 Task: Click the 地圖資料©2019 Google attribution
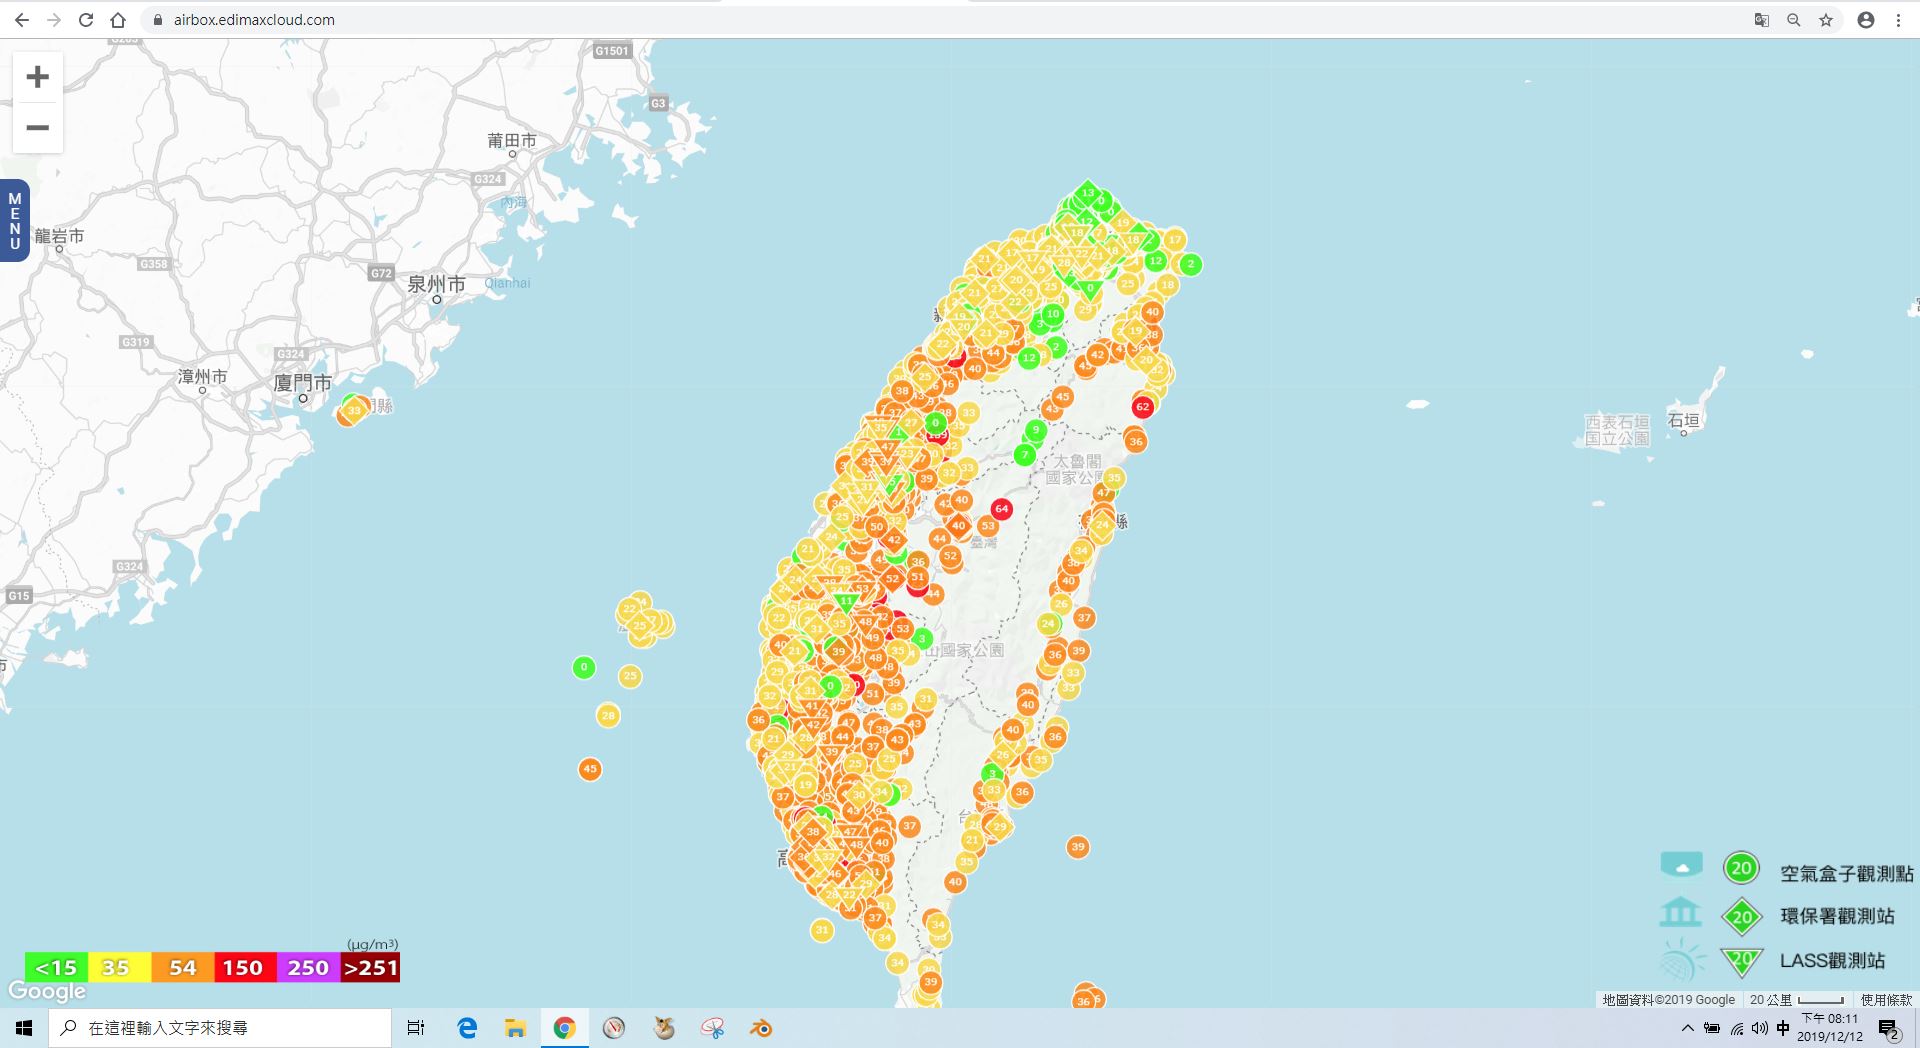point(1669,999)
